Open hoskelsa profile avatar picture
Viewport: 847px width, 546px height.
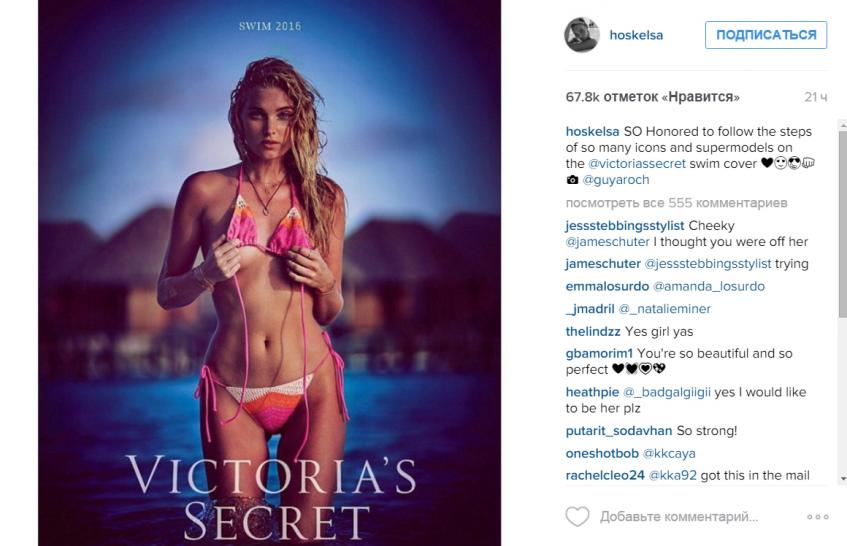pyautogui.click(x=582, y=35)
